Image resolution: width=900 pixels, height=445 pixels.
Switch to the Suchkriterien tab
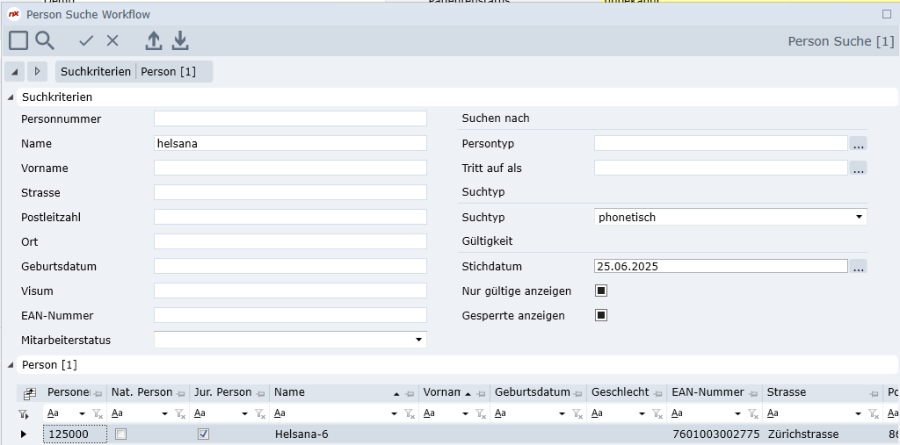(x=95, y=72)
